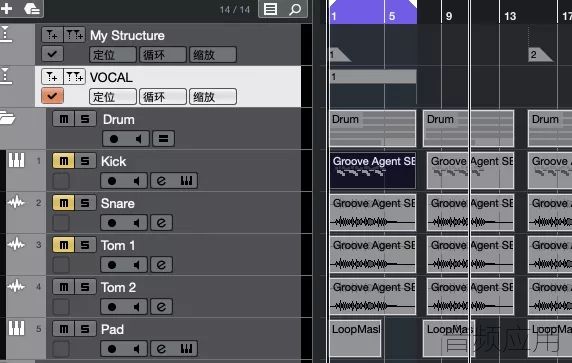Viewport: 572px width, 363px height.
Task: Solo the Snare track
Action: pyautogui.click(x=85, y=203)
